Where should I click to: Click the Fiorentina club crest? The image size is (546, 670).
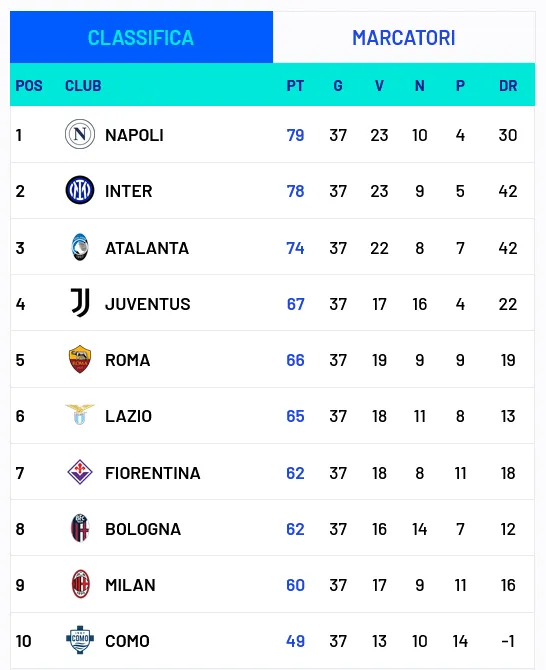[x=80, y=472]
